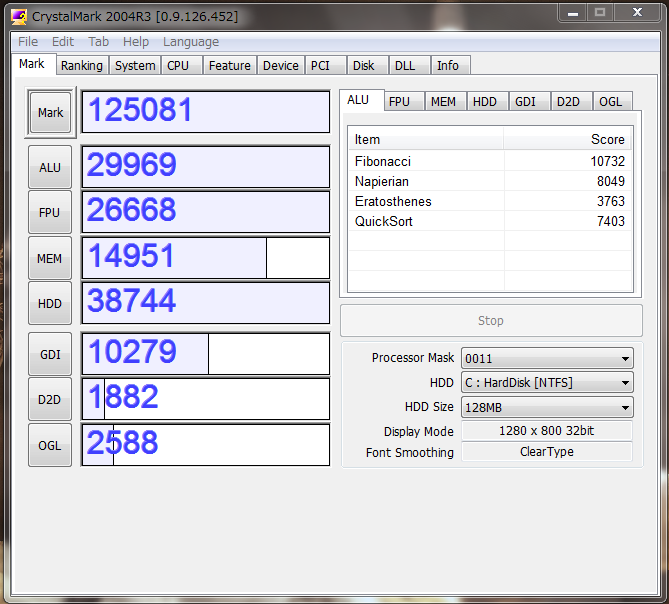
Task: Click the QuickSort score 7403
Action: 611,221
